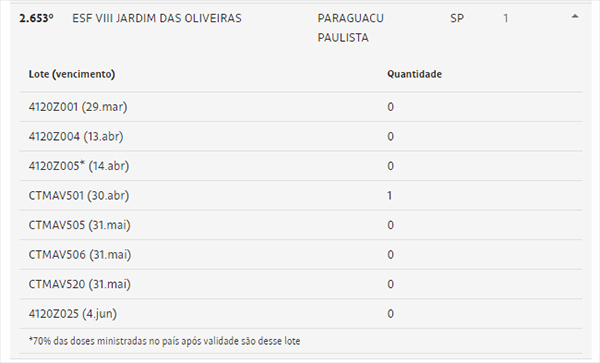
Task: Select lot CTMAV506 (31.mai) row
Action: point(301,254)
